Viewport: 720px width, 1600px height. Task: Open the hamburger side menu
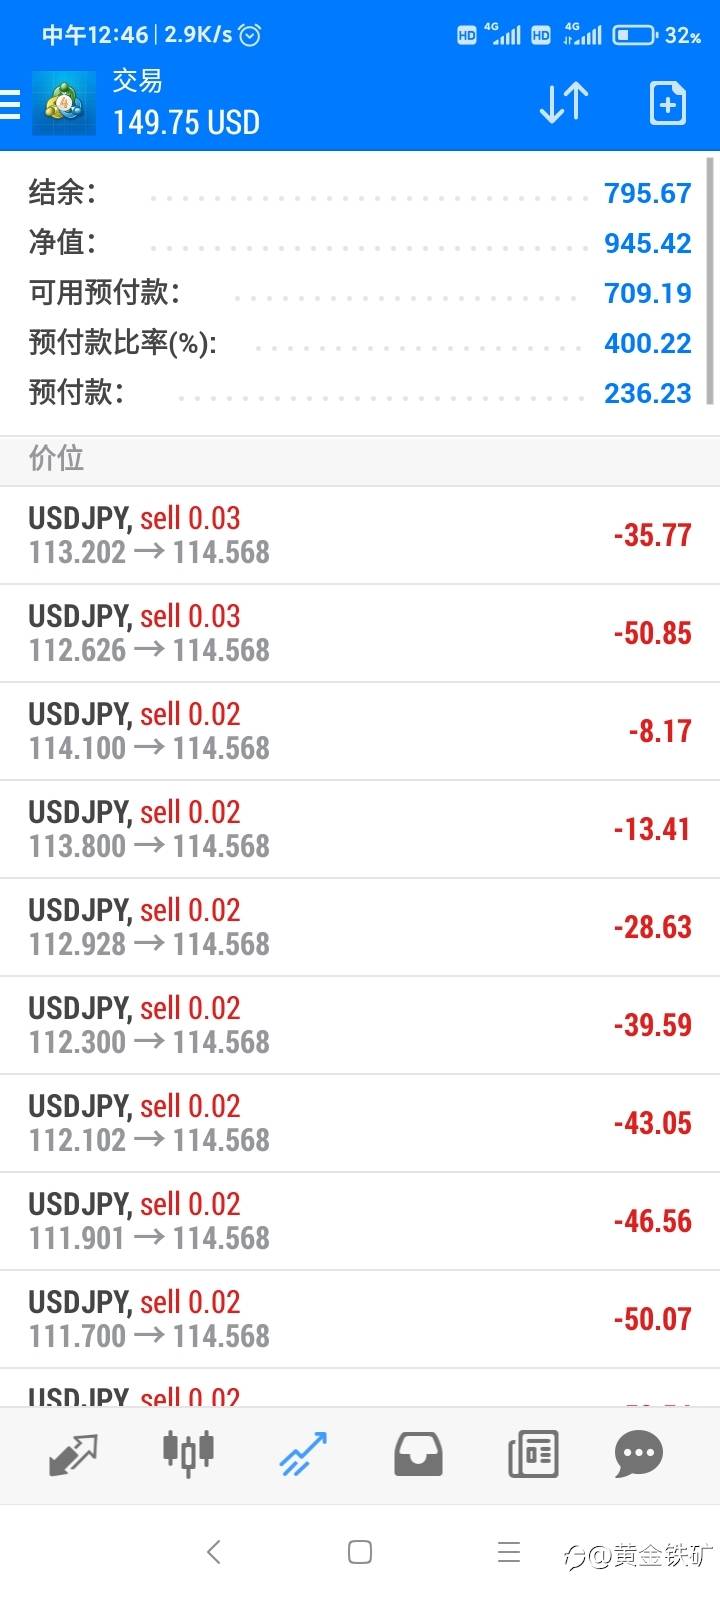tap(11, 104)
